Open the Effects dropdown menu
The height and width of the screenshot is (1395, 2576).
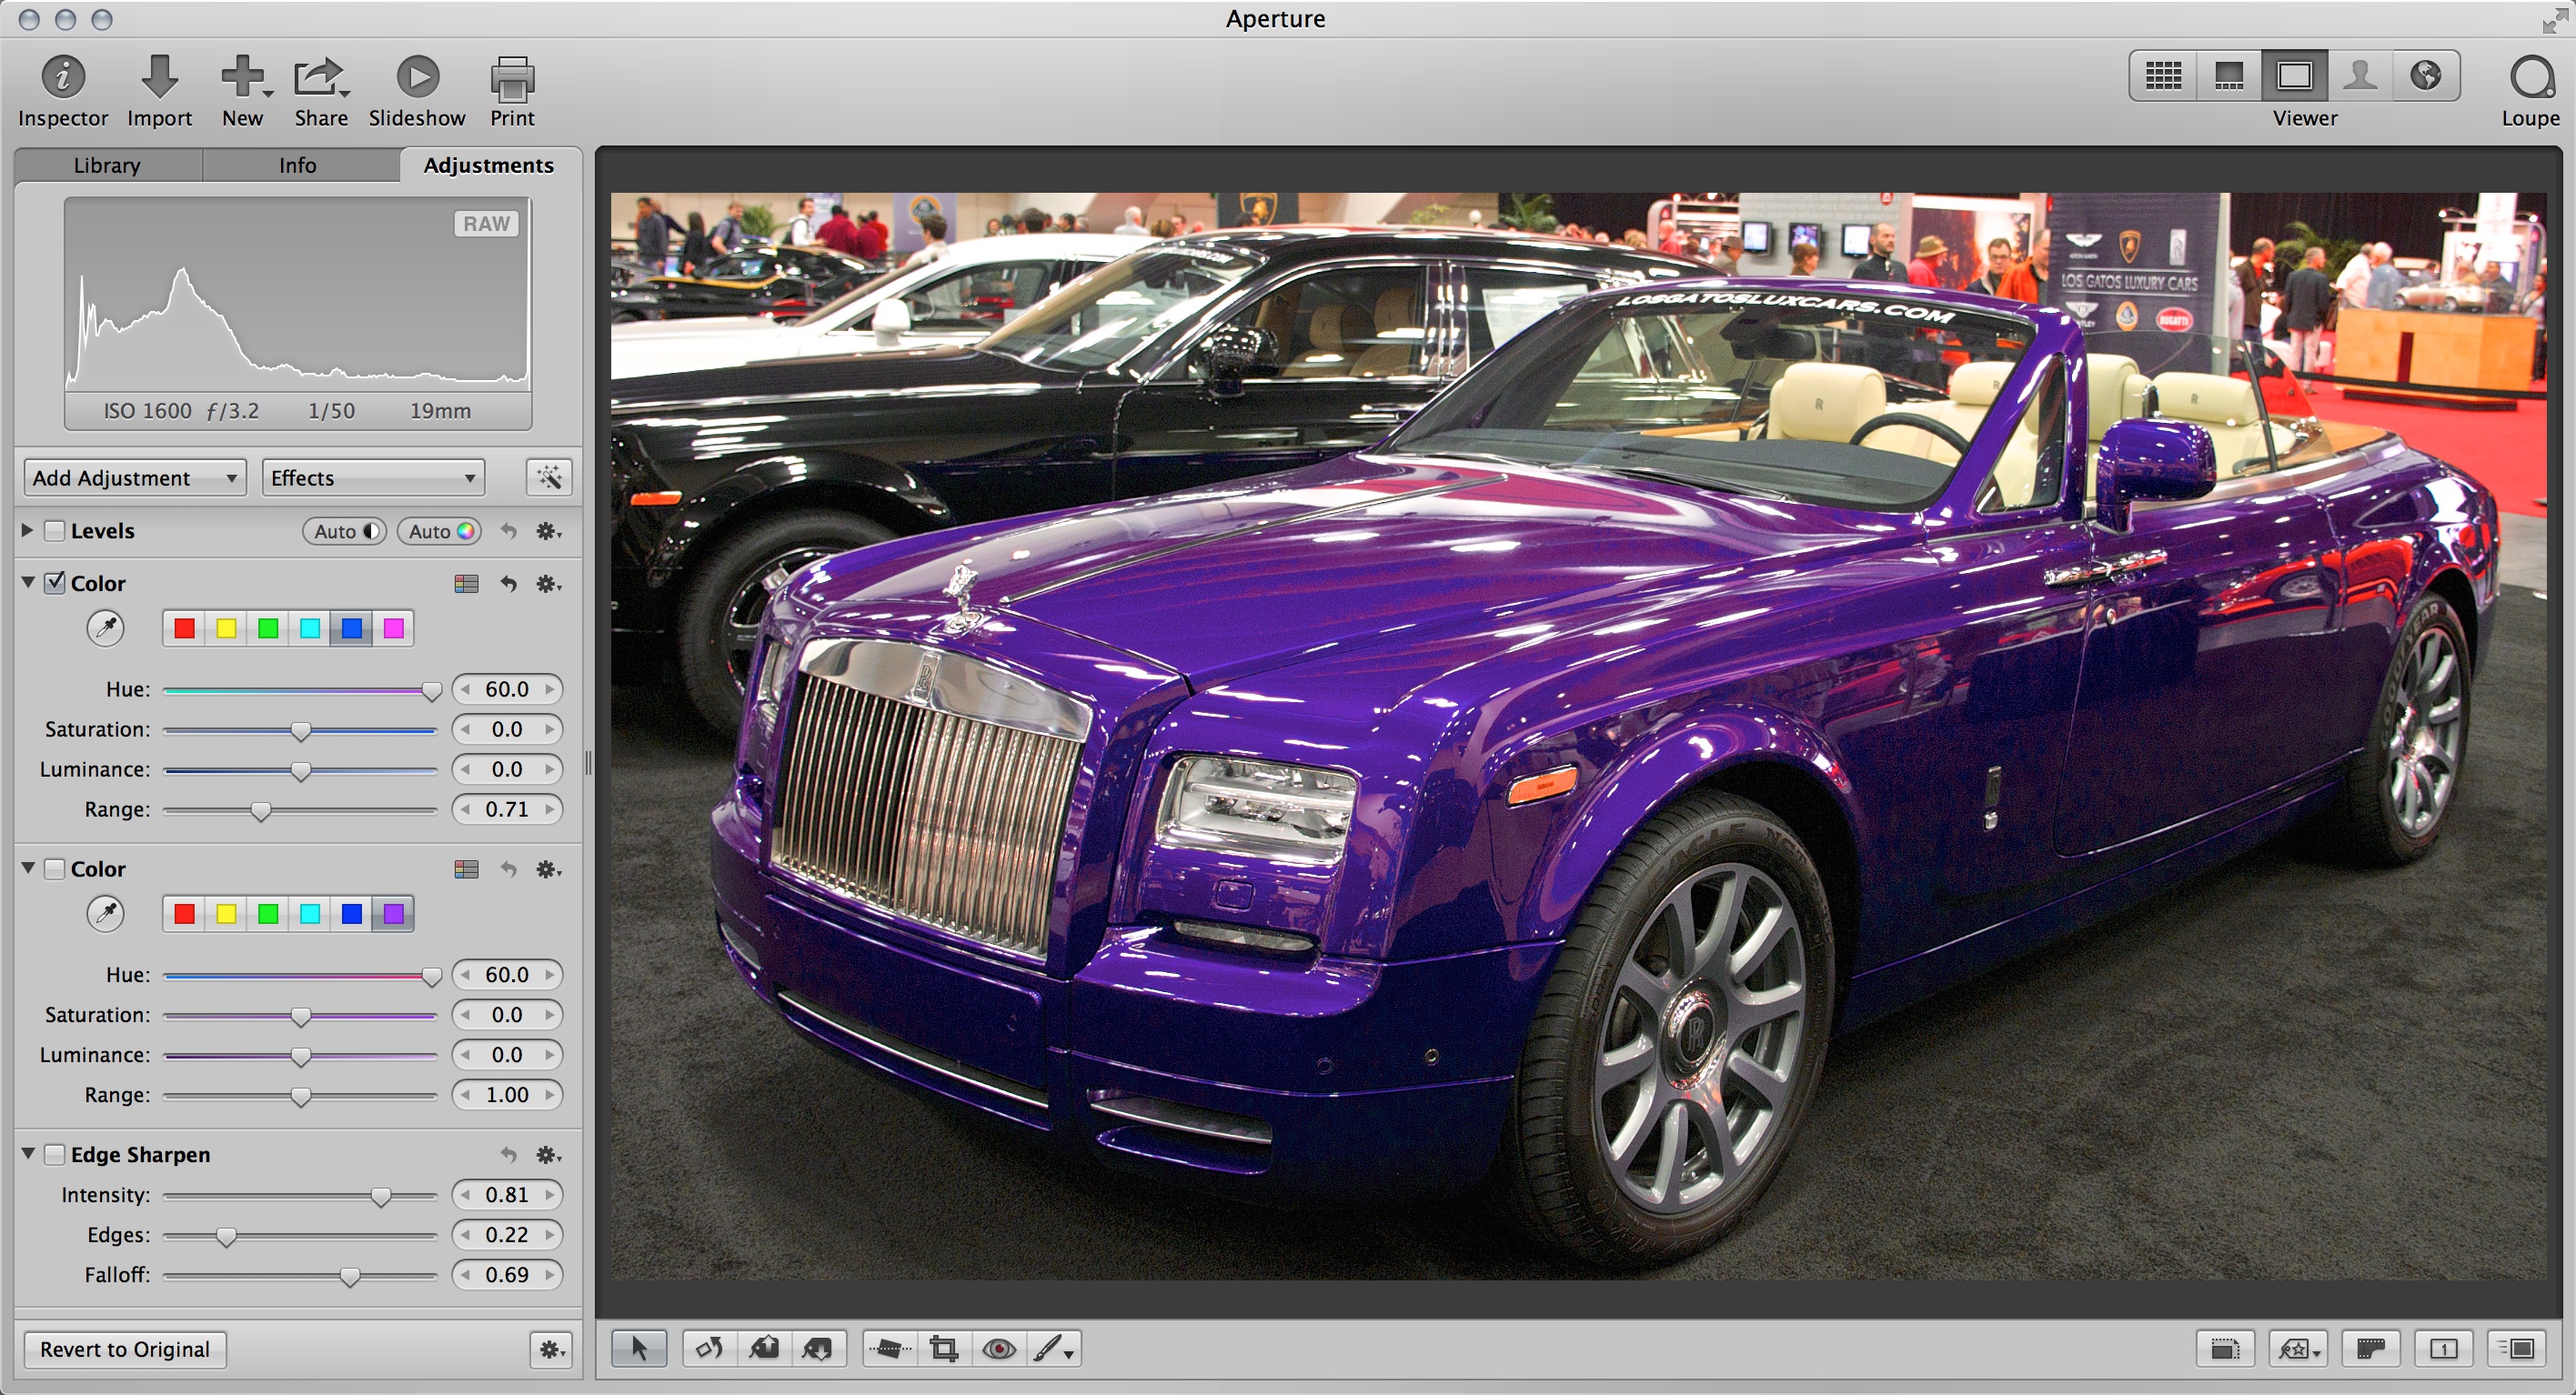coord(372,478)
